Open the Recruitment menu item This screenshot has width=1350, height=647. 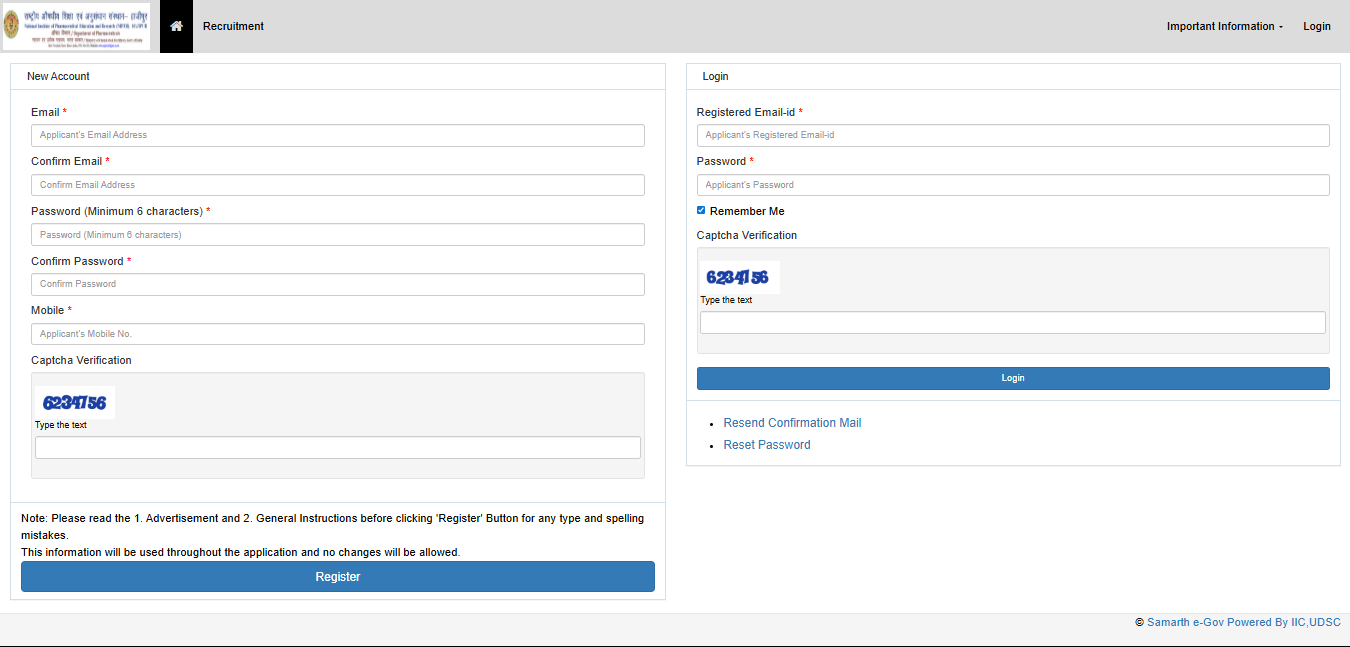pyautogui.click(x=233, y=26)
